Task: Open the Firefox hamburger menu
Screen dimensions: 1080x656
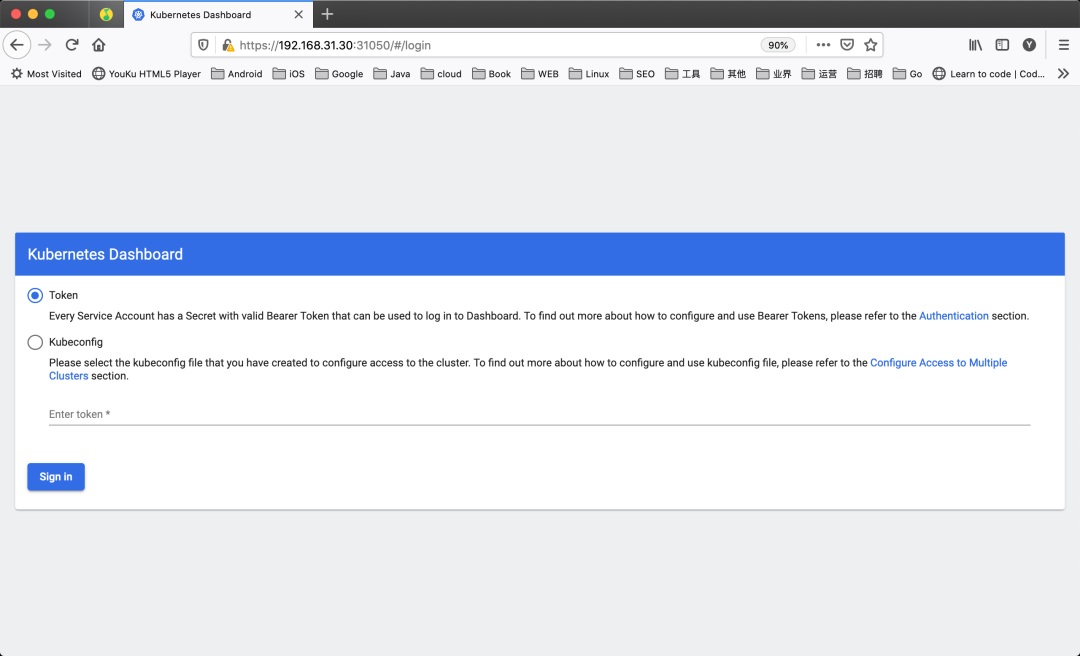Action: (1063, 45)
